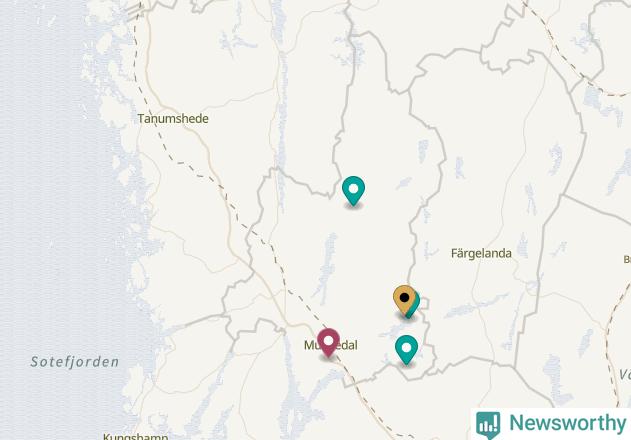Image resolution: width=631 pixels, height=440 pixels.
Task: Click the Sotefjorden water label
Action: (75, 362)
